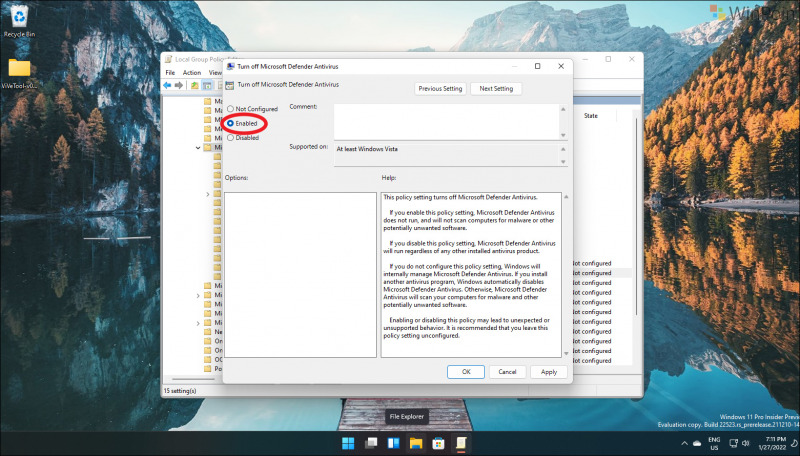Jump to the Next Setting
Screen dimensions: 800x456
click(x=496, y=88)
